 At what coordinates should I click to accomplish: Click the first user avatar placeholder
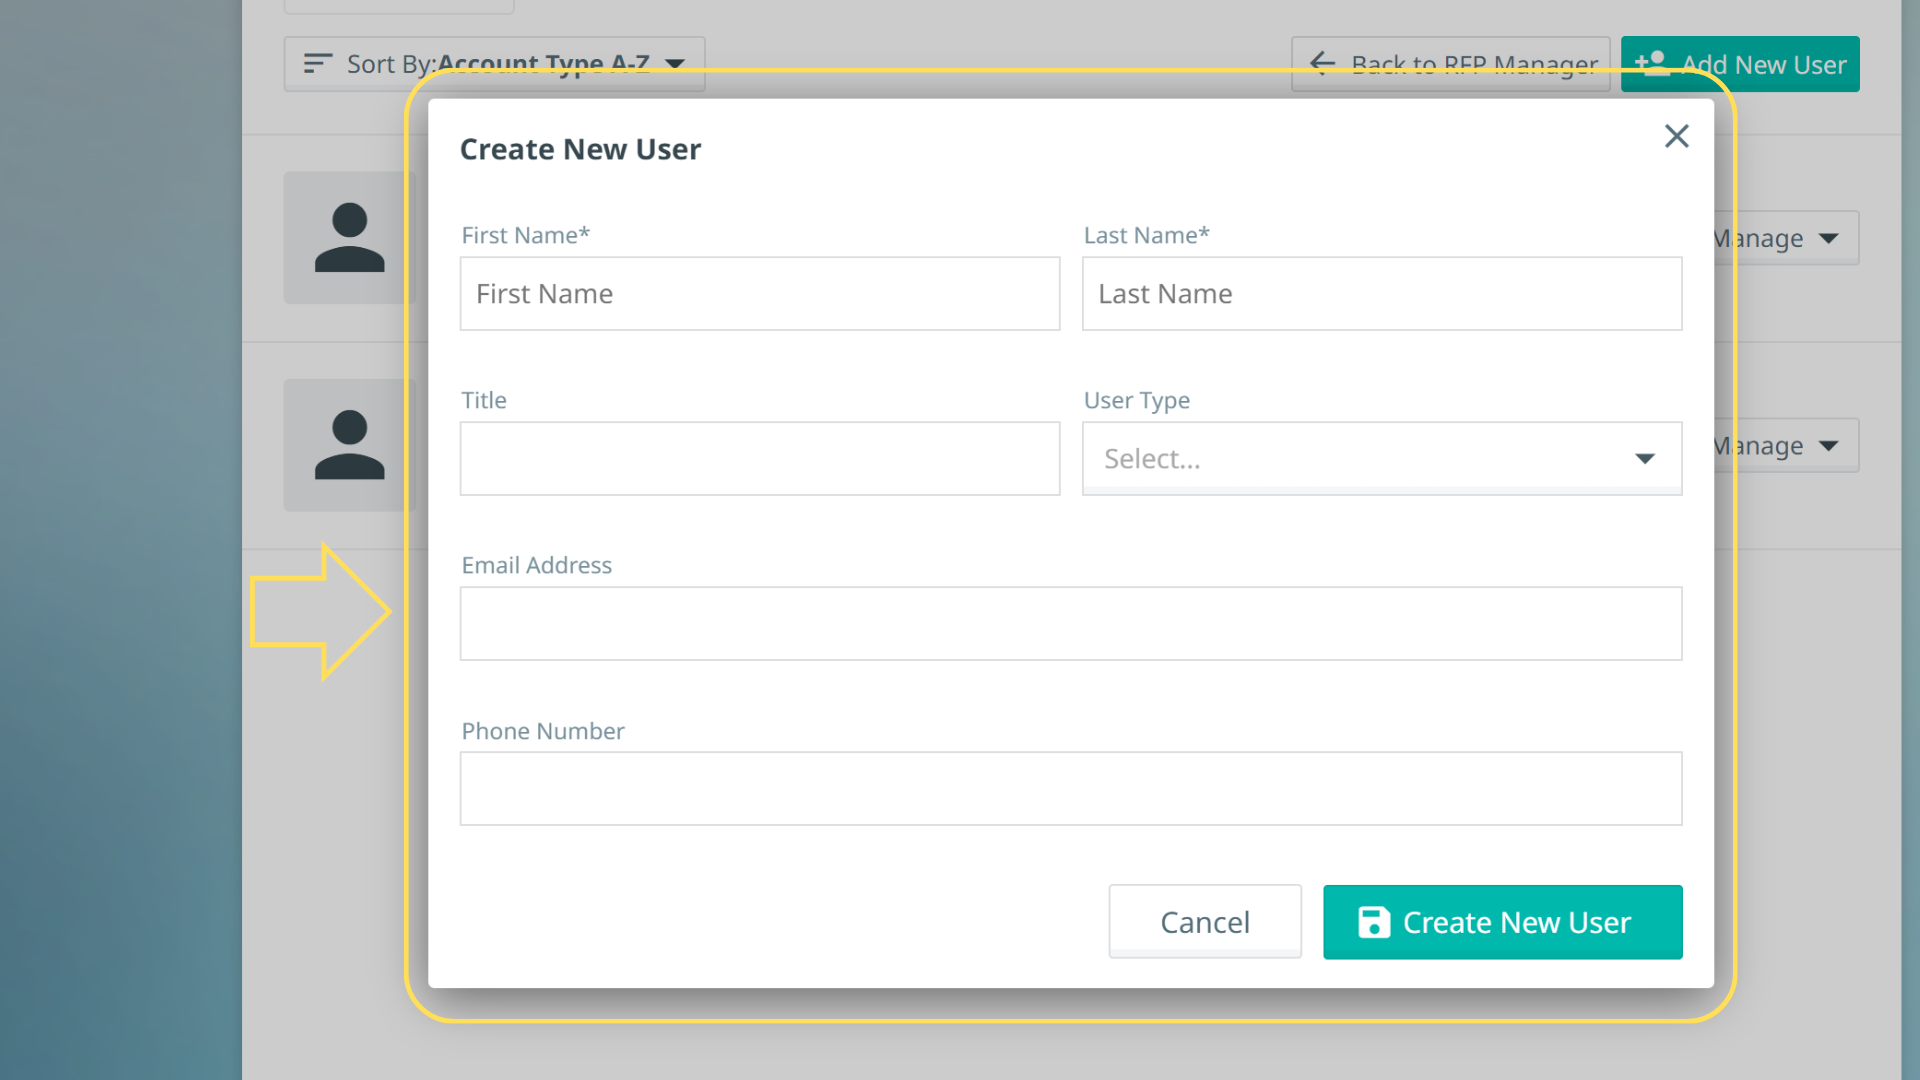[349, 238]
